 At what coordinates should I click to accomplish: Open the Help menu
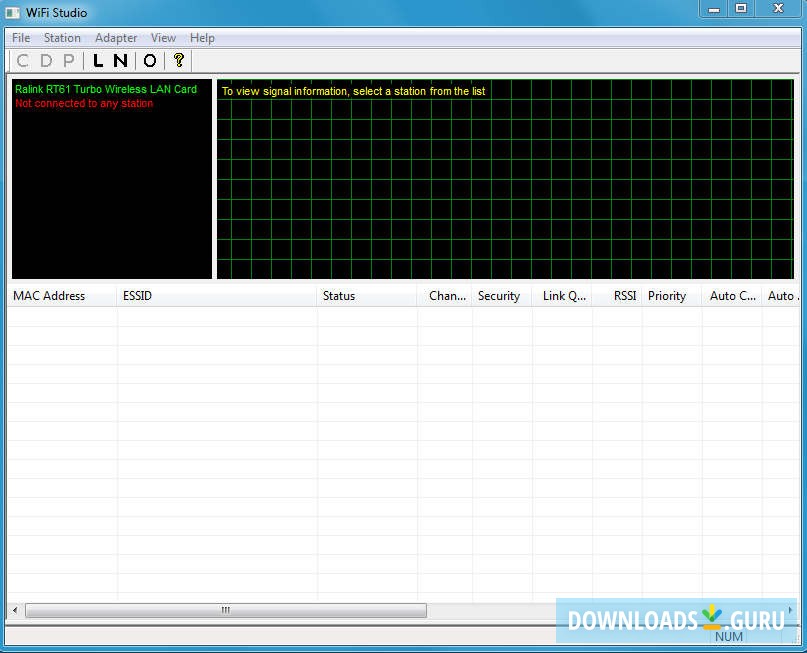[202, 38]
